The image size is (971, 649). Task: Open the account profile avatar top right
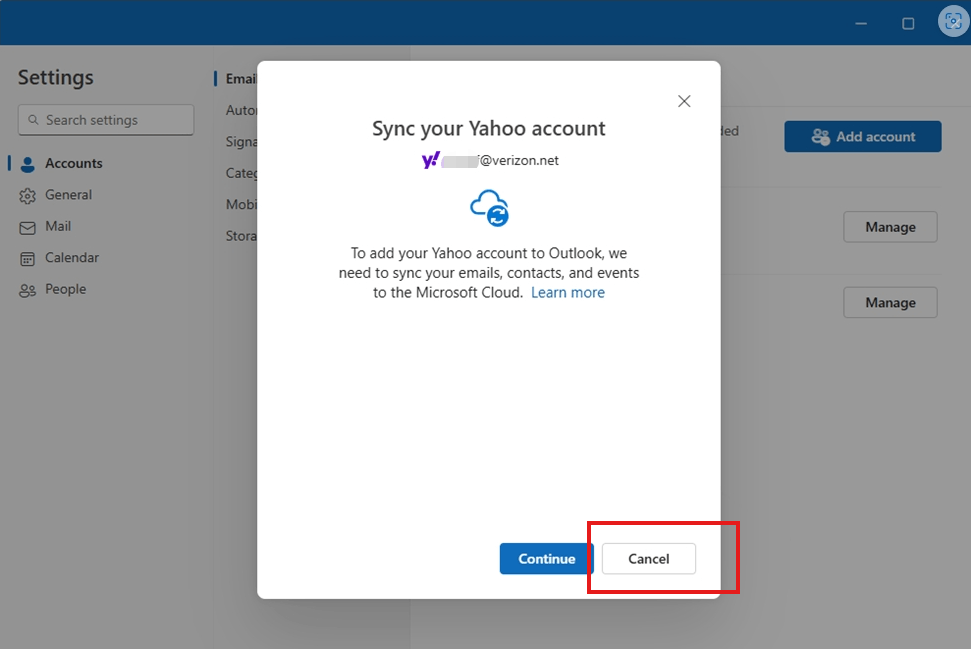(x=952, y=21)
